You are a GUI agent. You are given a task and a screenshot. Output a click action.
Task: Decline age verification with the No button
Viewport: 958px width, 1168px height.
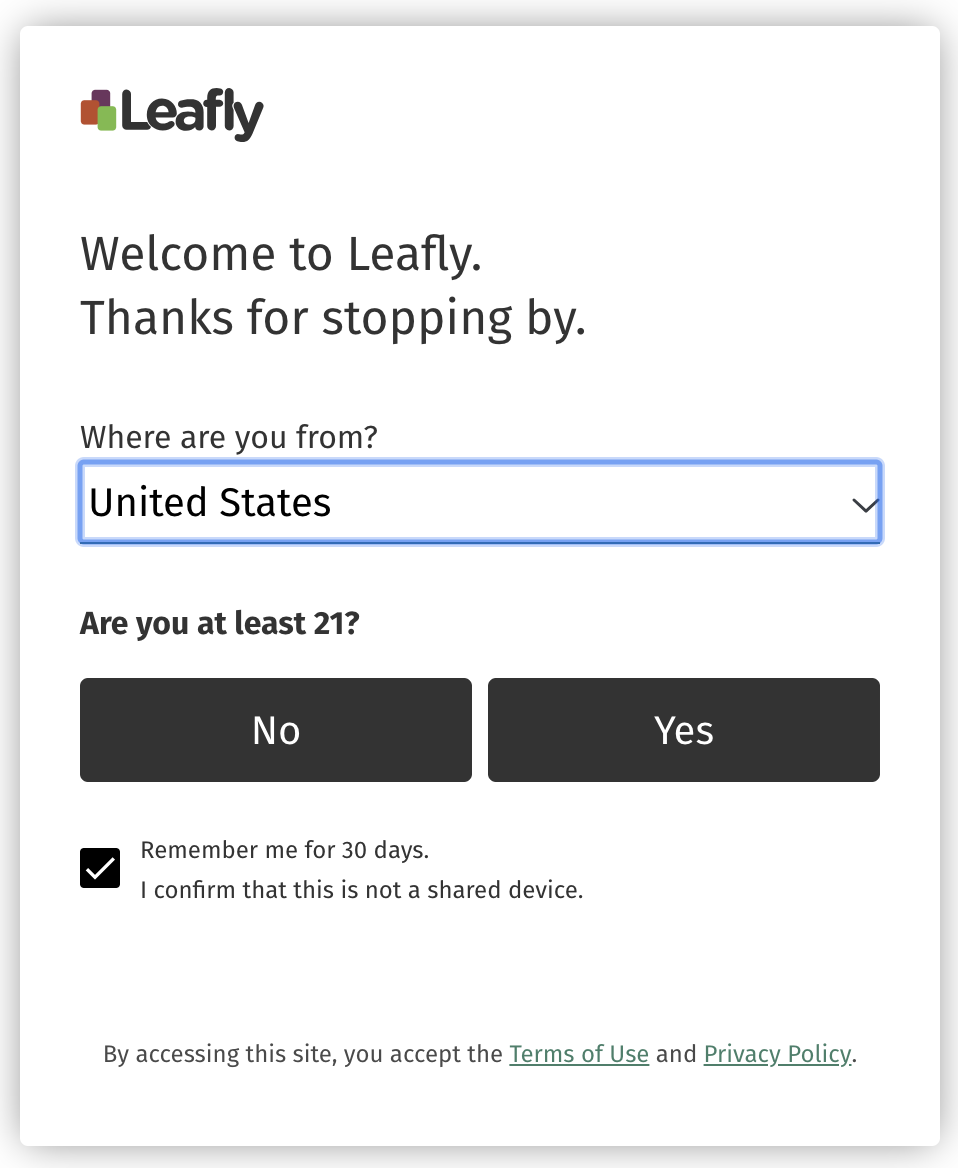click(x=276, y=730)
